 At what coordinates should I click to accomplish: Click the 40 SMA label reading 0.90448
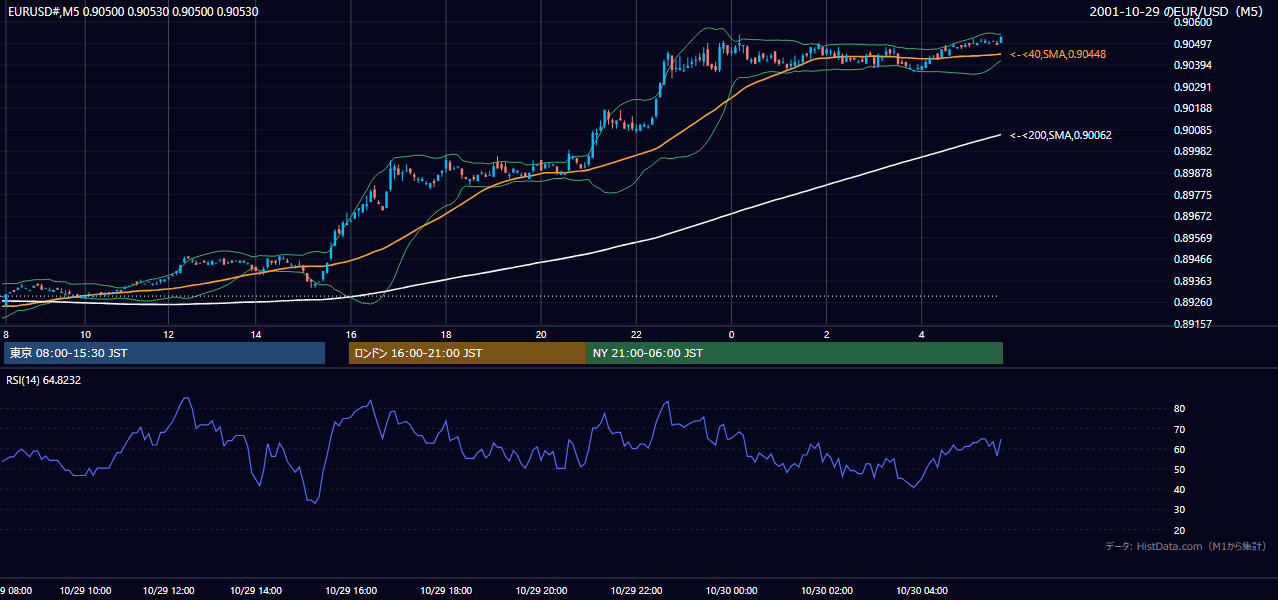coord(1058,54)
